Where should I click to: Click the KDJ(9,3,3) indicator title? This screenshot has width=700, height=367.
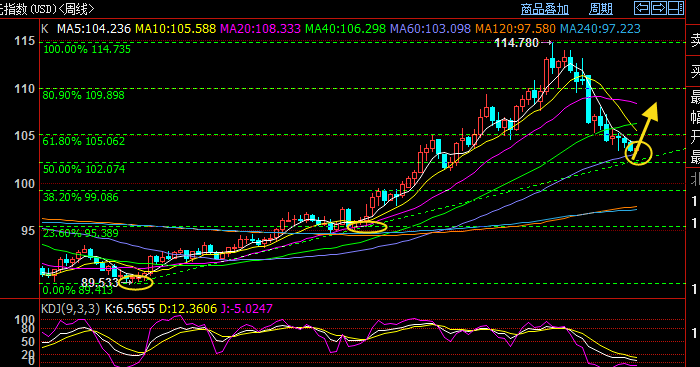pos(71,309)
